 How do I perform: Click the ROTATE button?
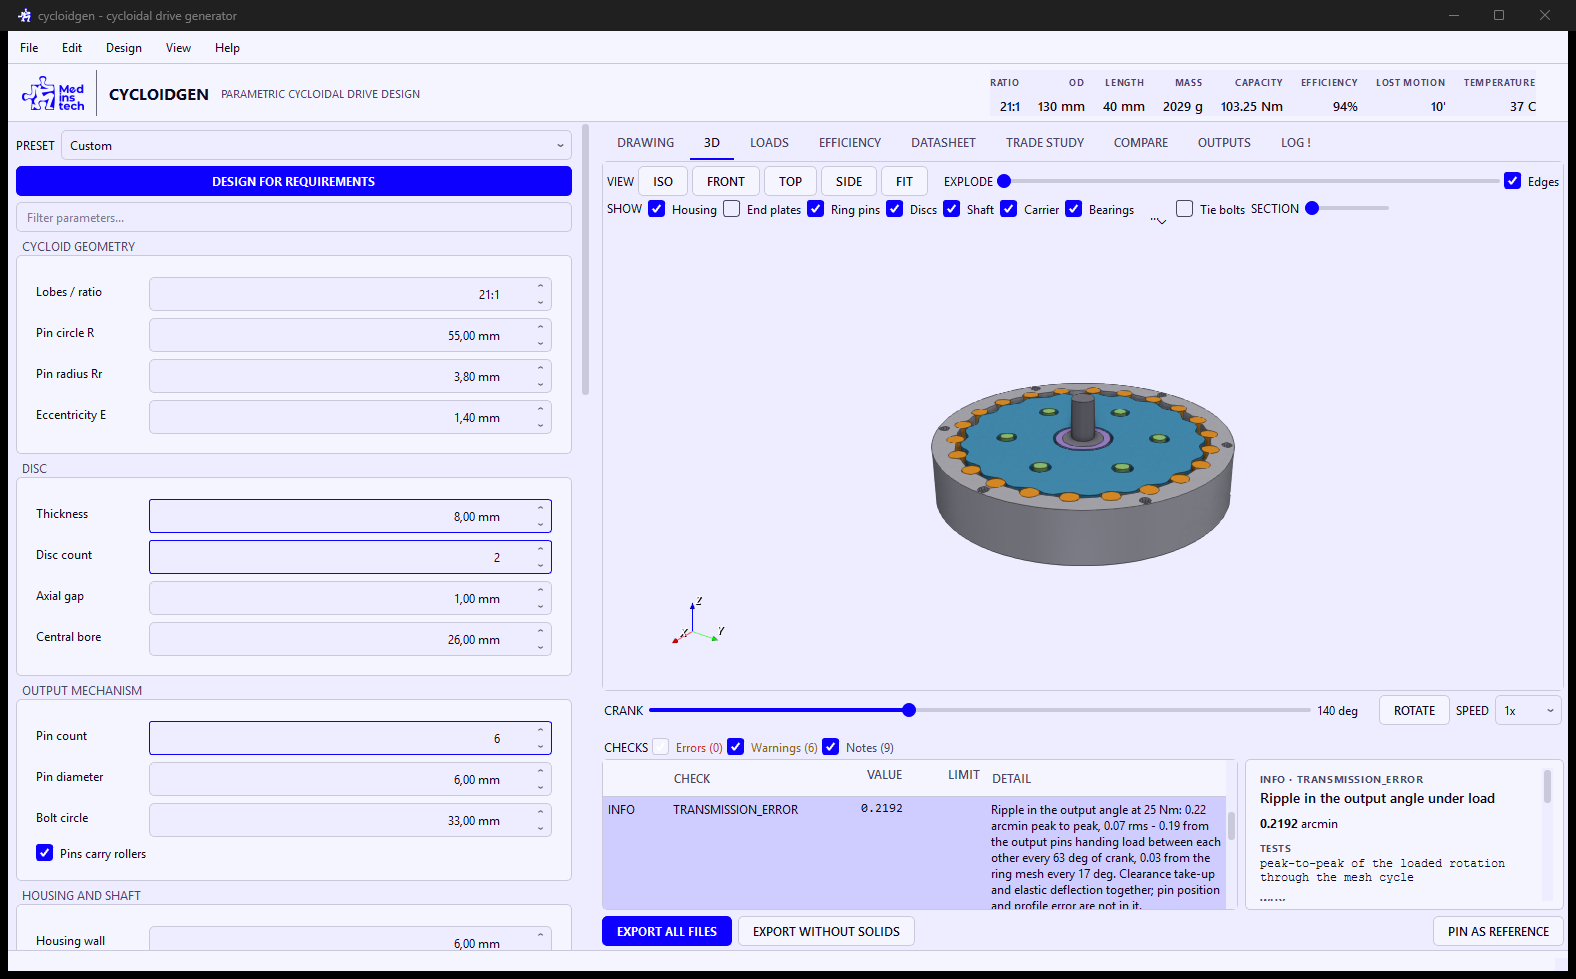[x=1414, y=711]
